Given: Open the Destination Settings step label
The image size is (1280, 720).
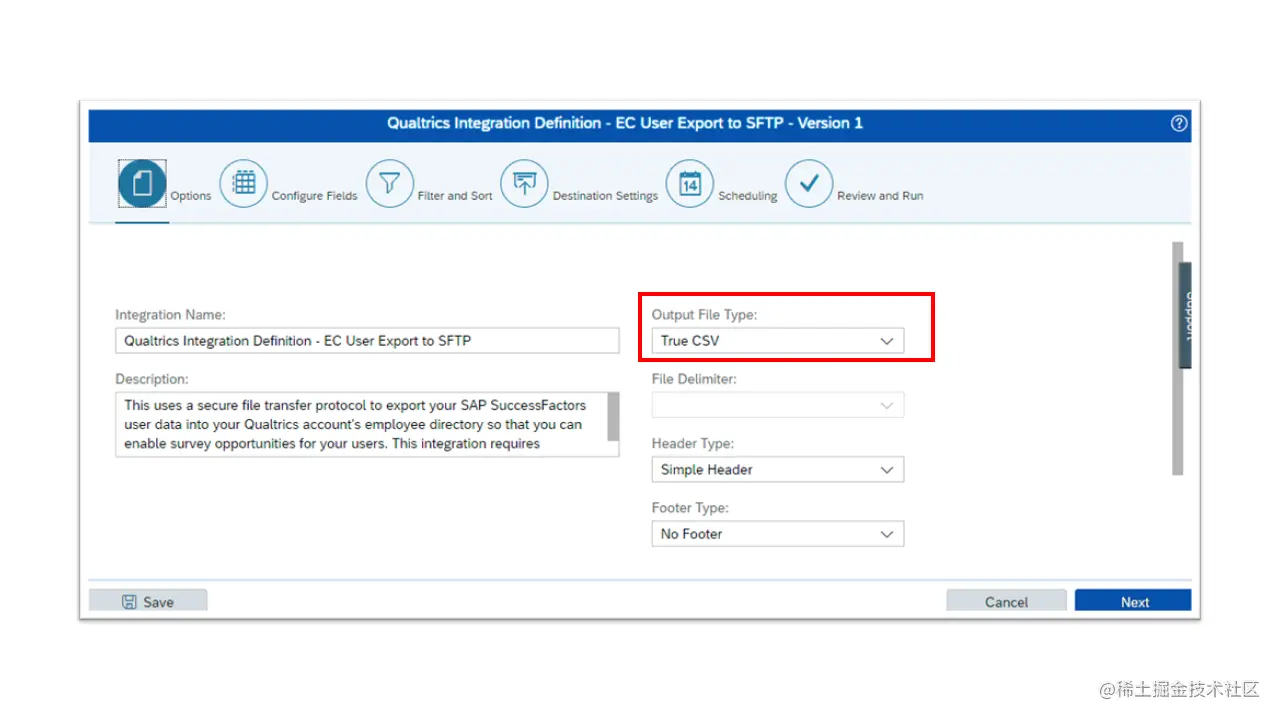Looking at the screenshot, I should tap(605, 196).
